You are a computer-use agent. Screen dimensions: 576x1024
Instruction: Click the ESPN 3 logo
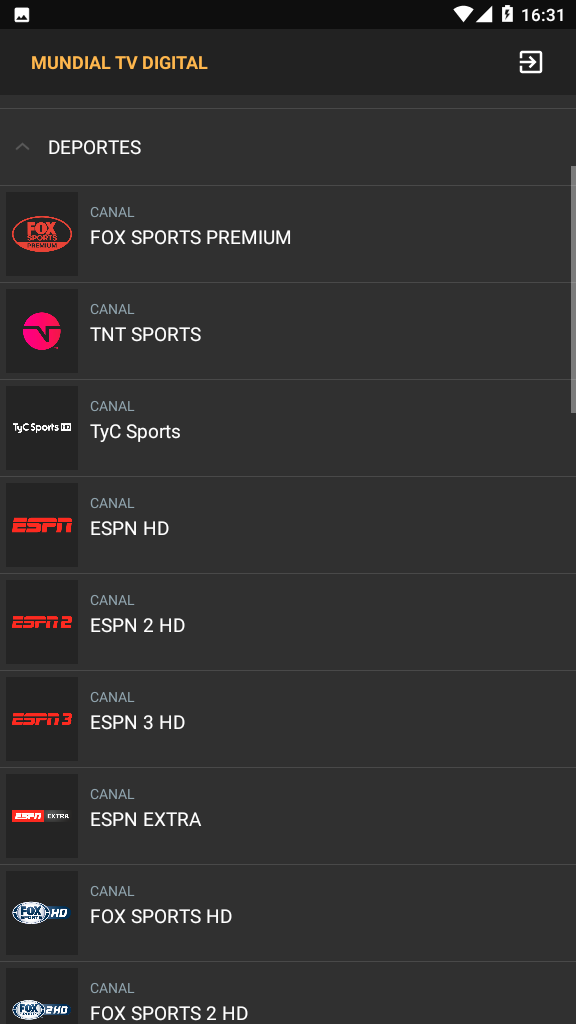pos(42,719)
